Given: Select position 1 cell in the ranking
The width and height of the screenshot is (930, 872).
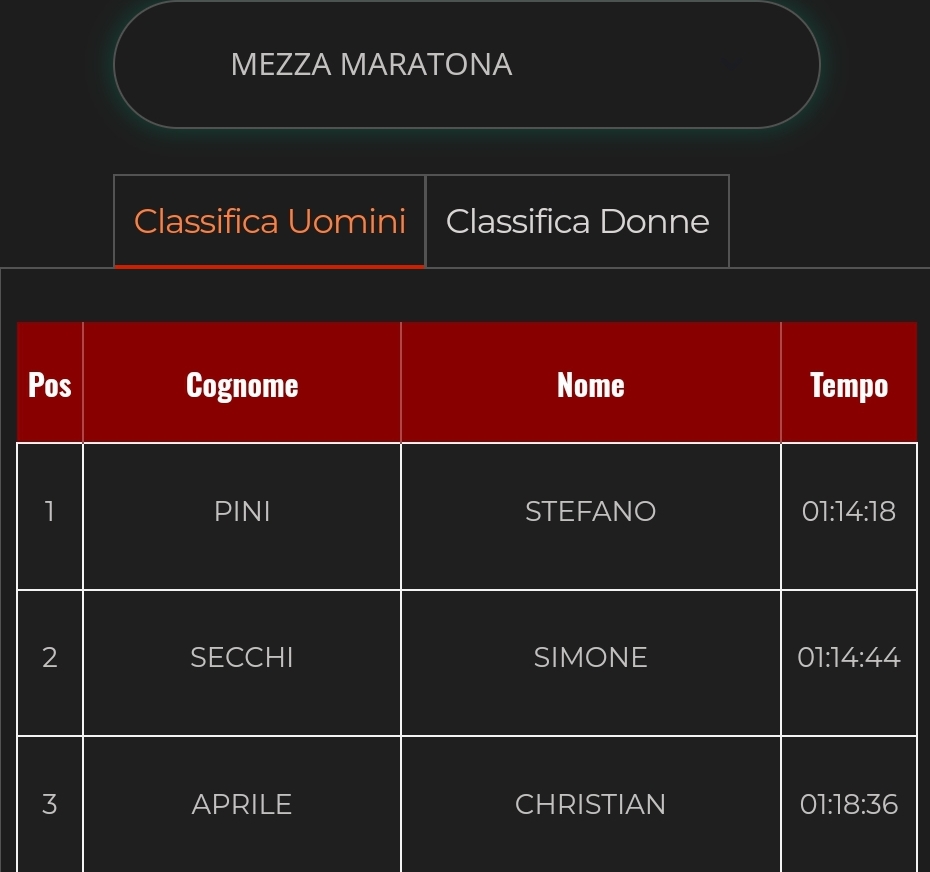Looking at the screenshot, I should [50, 512].
